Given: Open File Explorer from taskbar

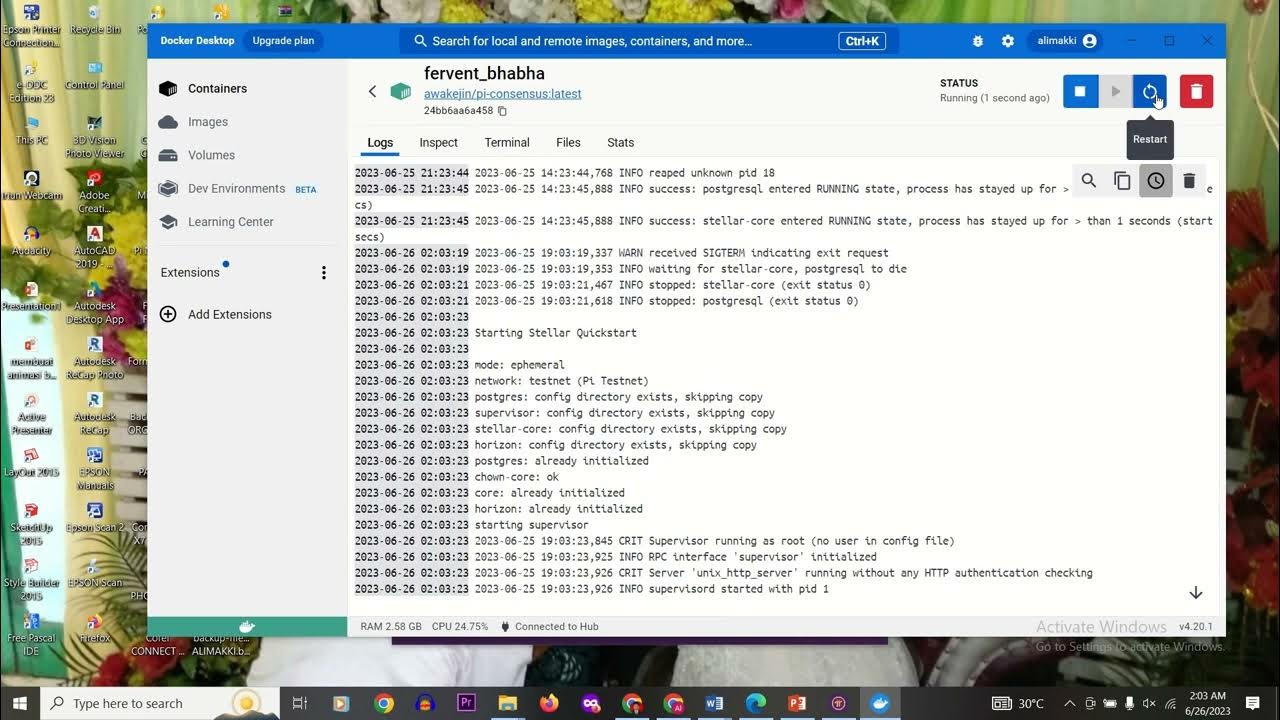Looking at the screenshot, I should (x=507, y=703).
